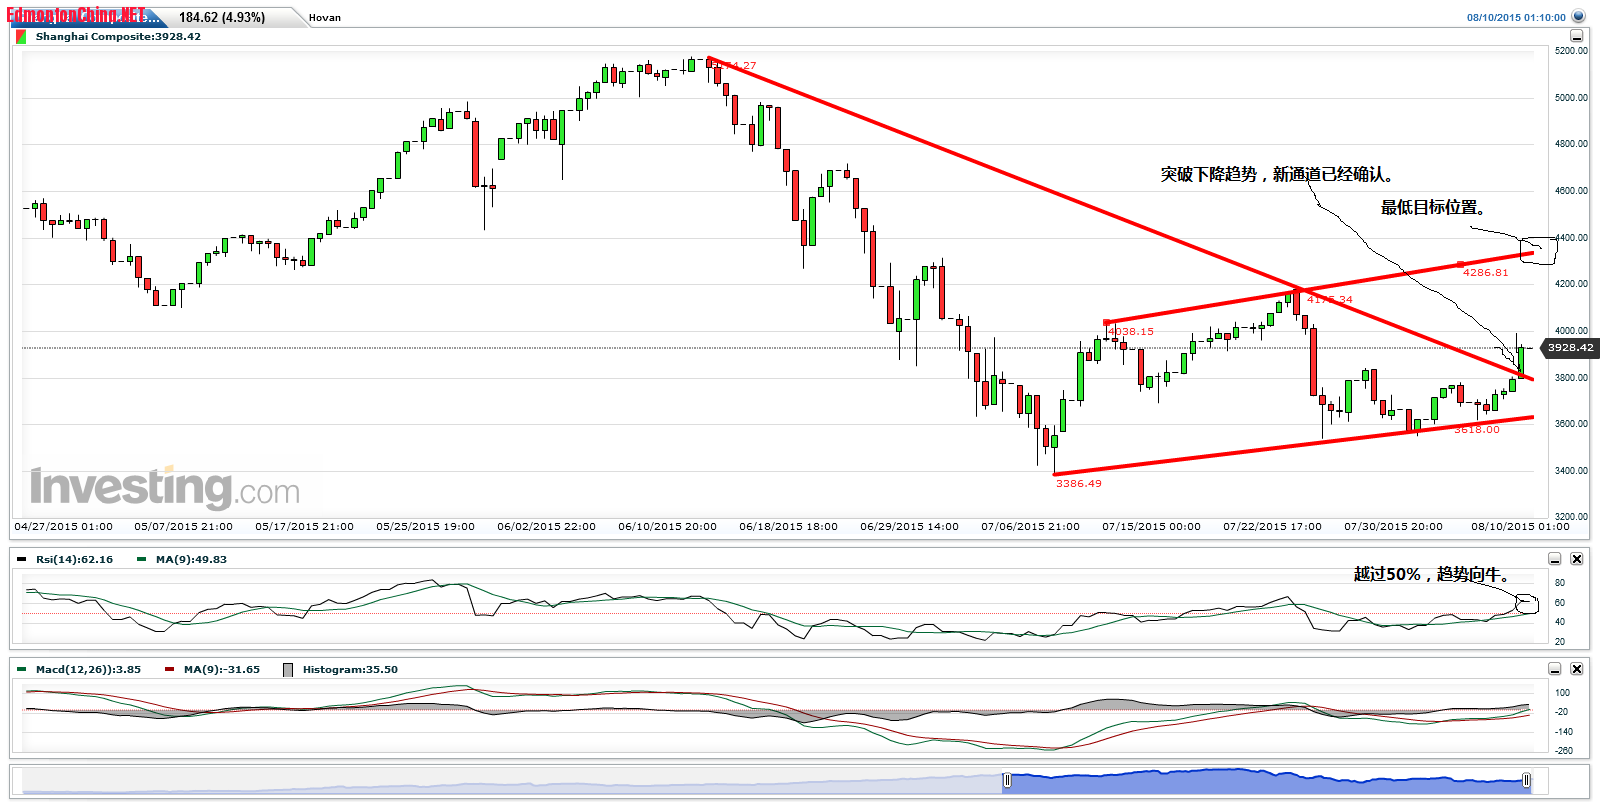Minimize the MACD indicator panel

1554,669
